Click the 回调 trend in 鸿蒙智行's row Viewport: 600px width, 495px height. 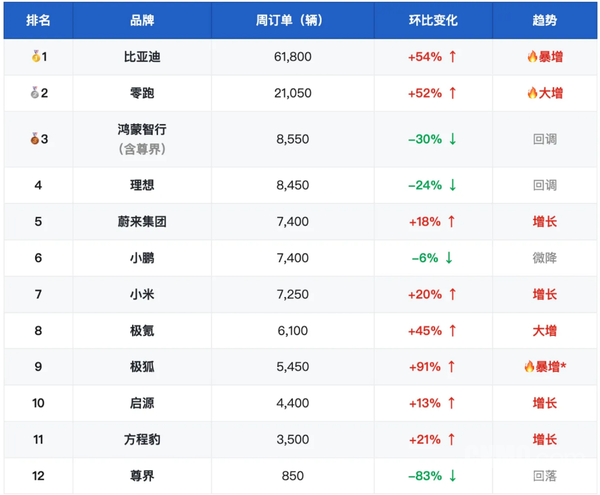[545, 139]
